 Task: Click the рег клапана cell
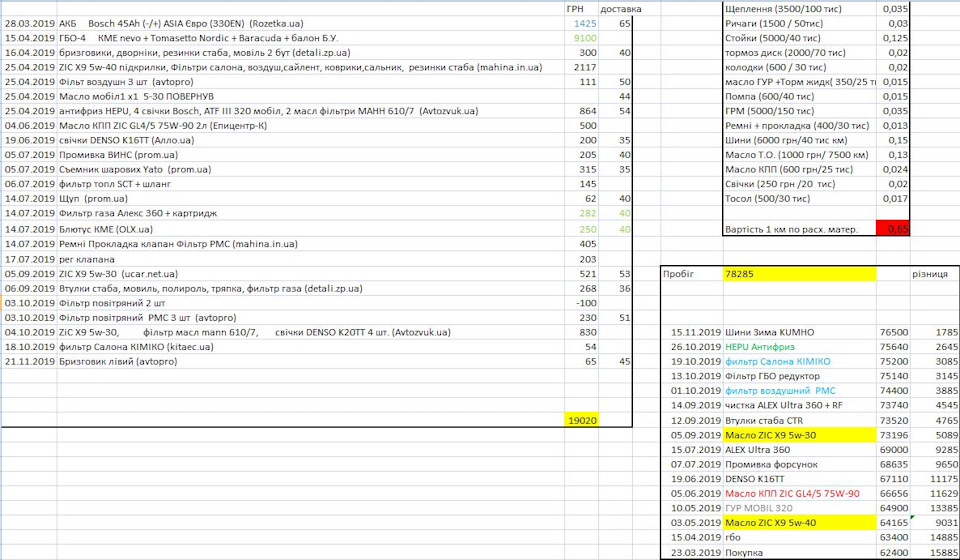click(x=310, y=259)
